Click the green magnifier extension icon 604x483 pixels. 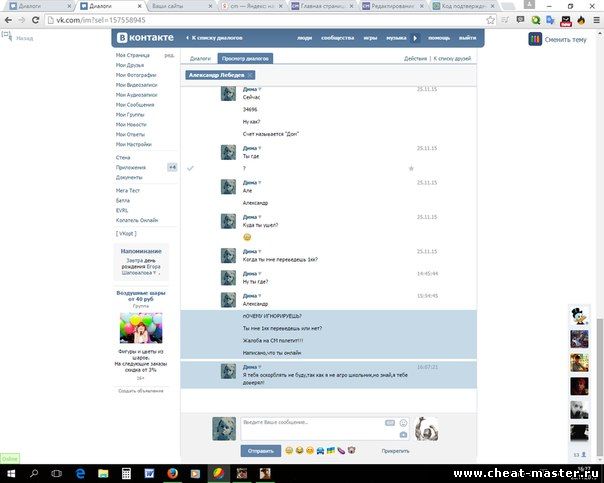tap(535, 20)
